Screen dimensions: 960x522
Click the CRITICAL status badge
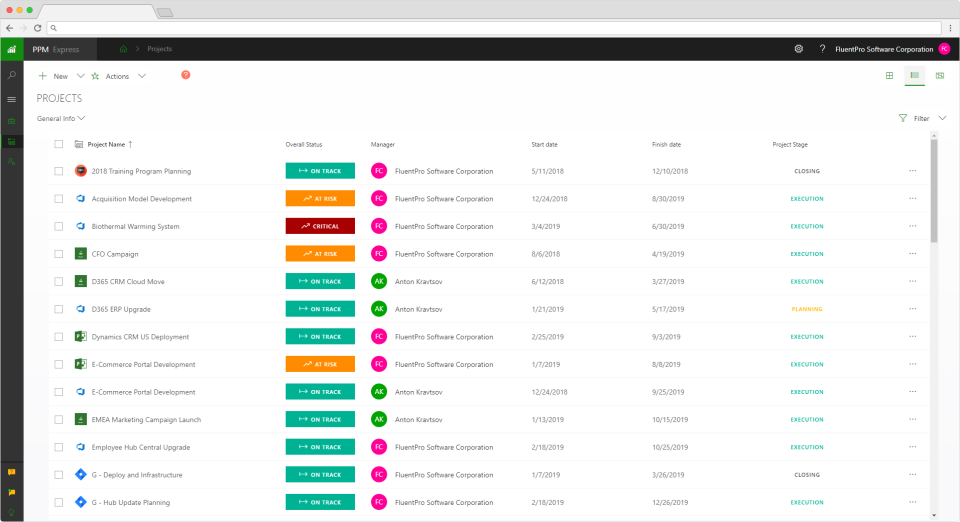[320, 226]
